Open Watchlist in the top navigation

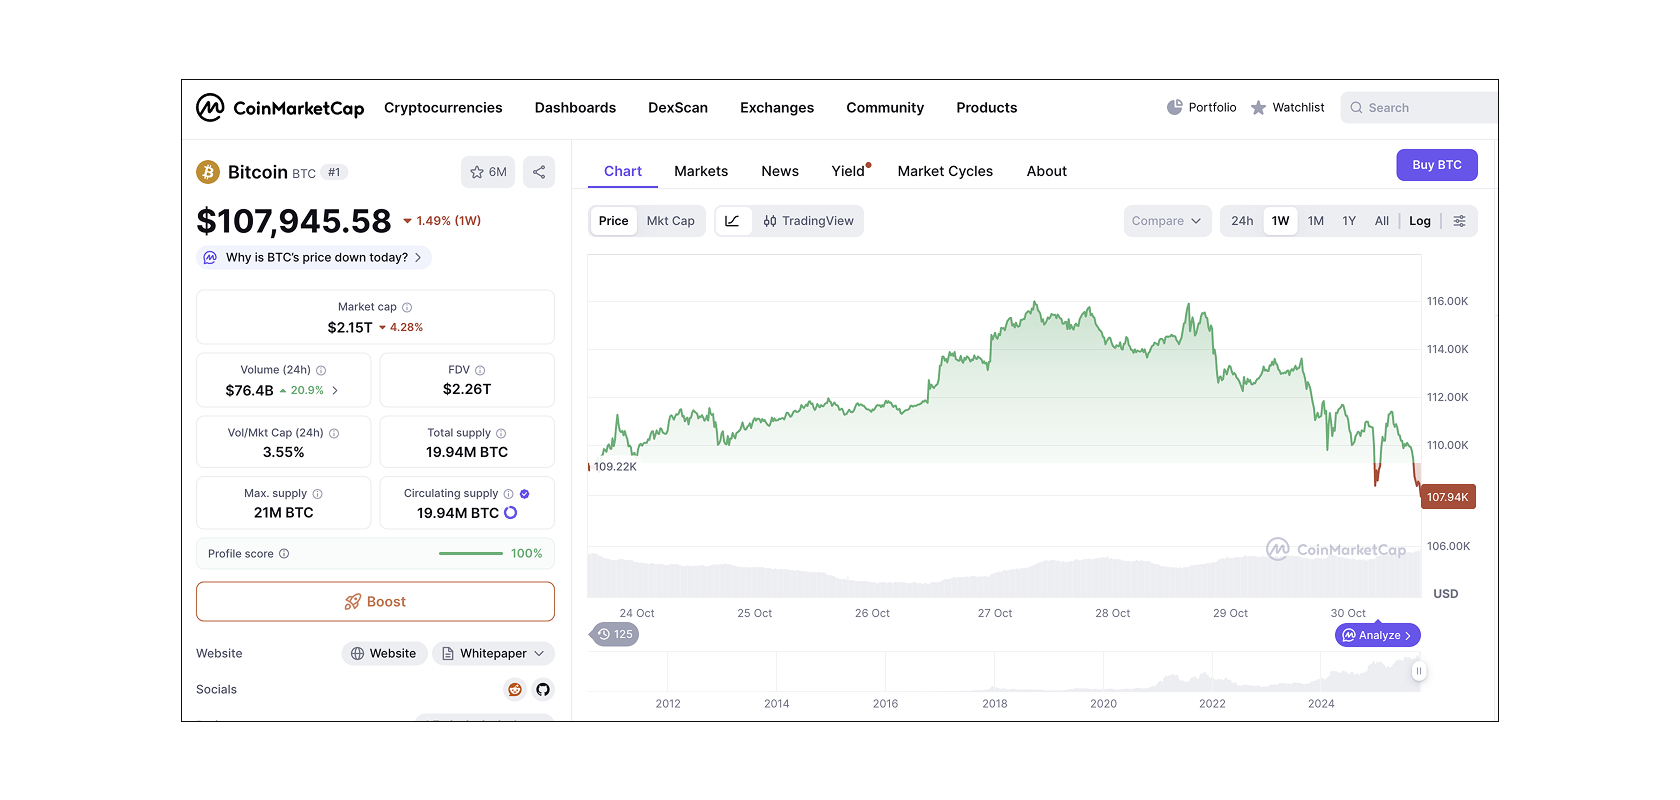[1287, 107]
